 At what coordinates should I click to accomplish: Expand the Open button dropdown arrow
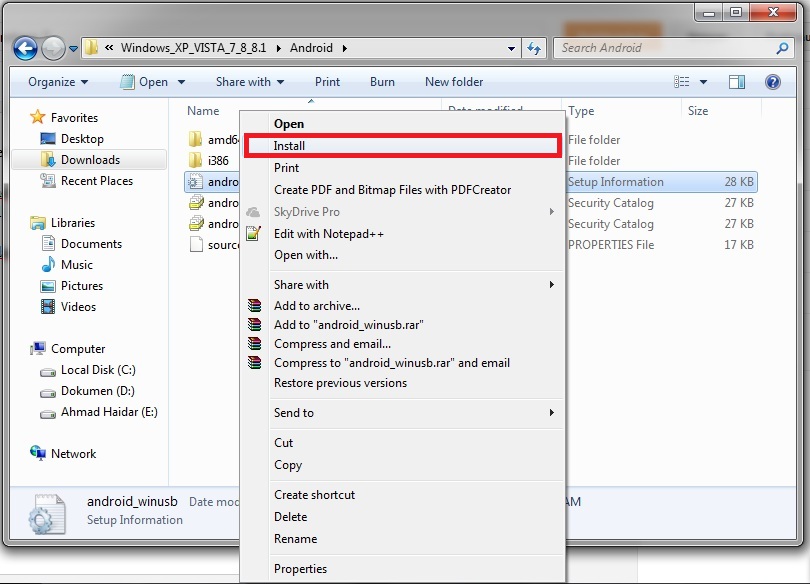pos(181,82)
